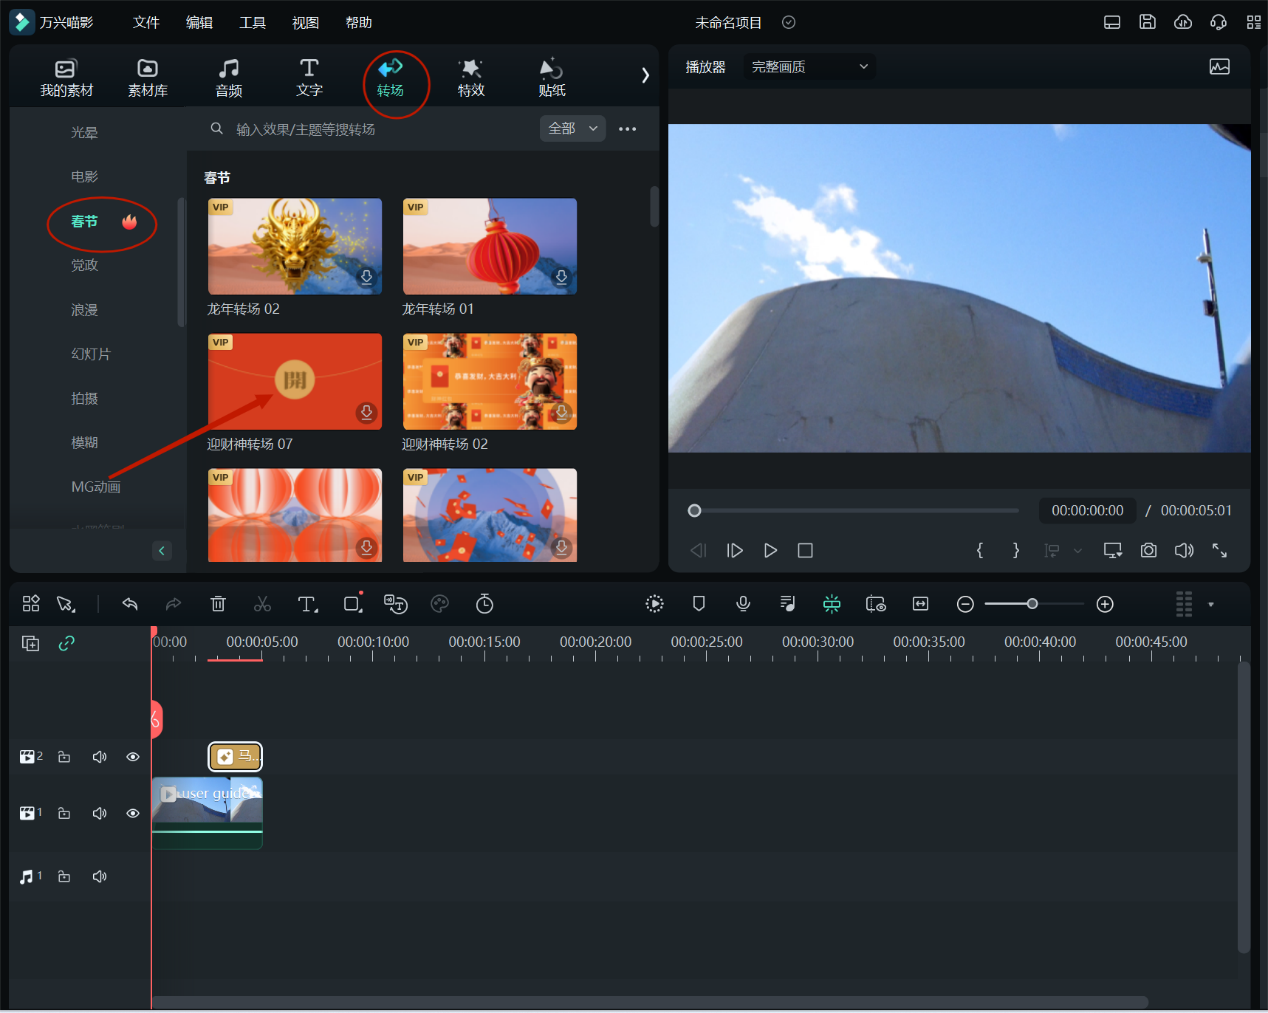Select the 电影 transition category
1268x1013 pixels.
pos(84,177)
